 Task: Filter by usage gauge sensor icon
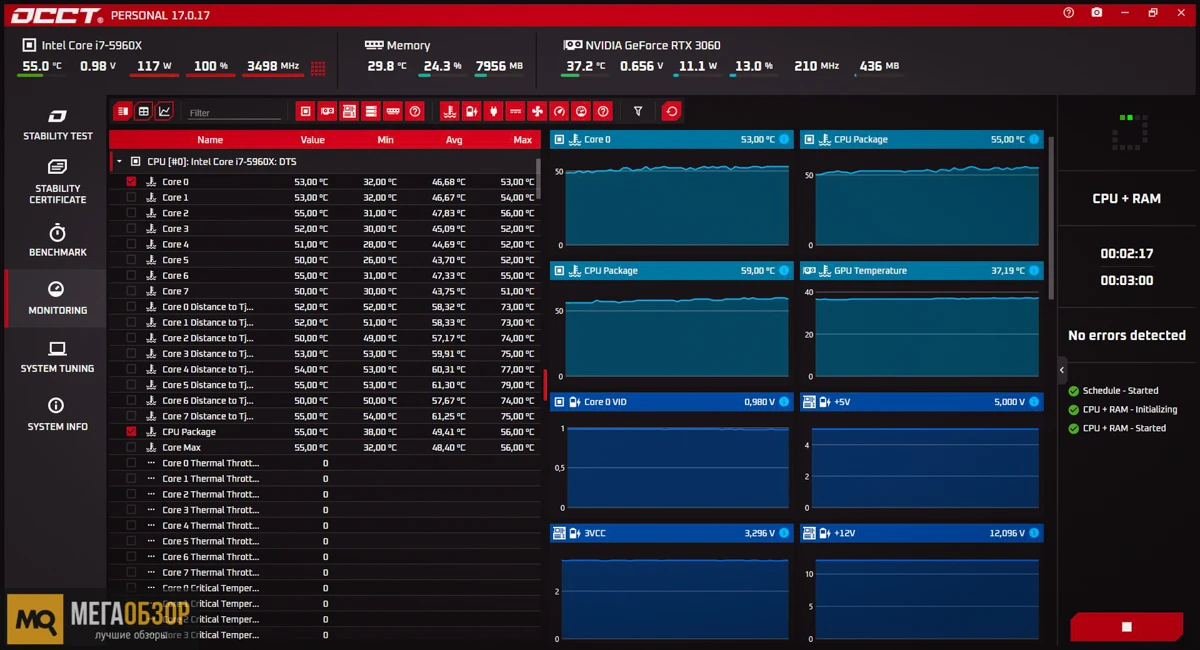coord(559,111)
